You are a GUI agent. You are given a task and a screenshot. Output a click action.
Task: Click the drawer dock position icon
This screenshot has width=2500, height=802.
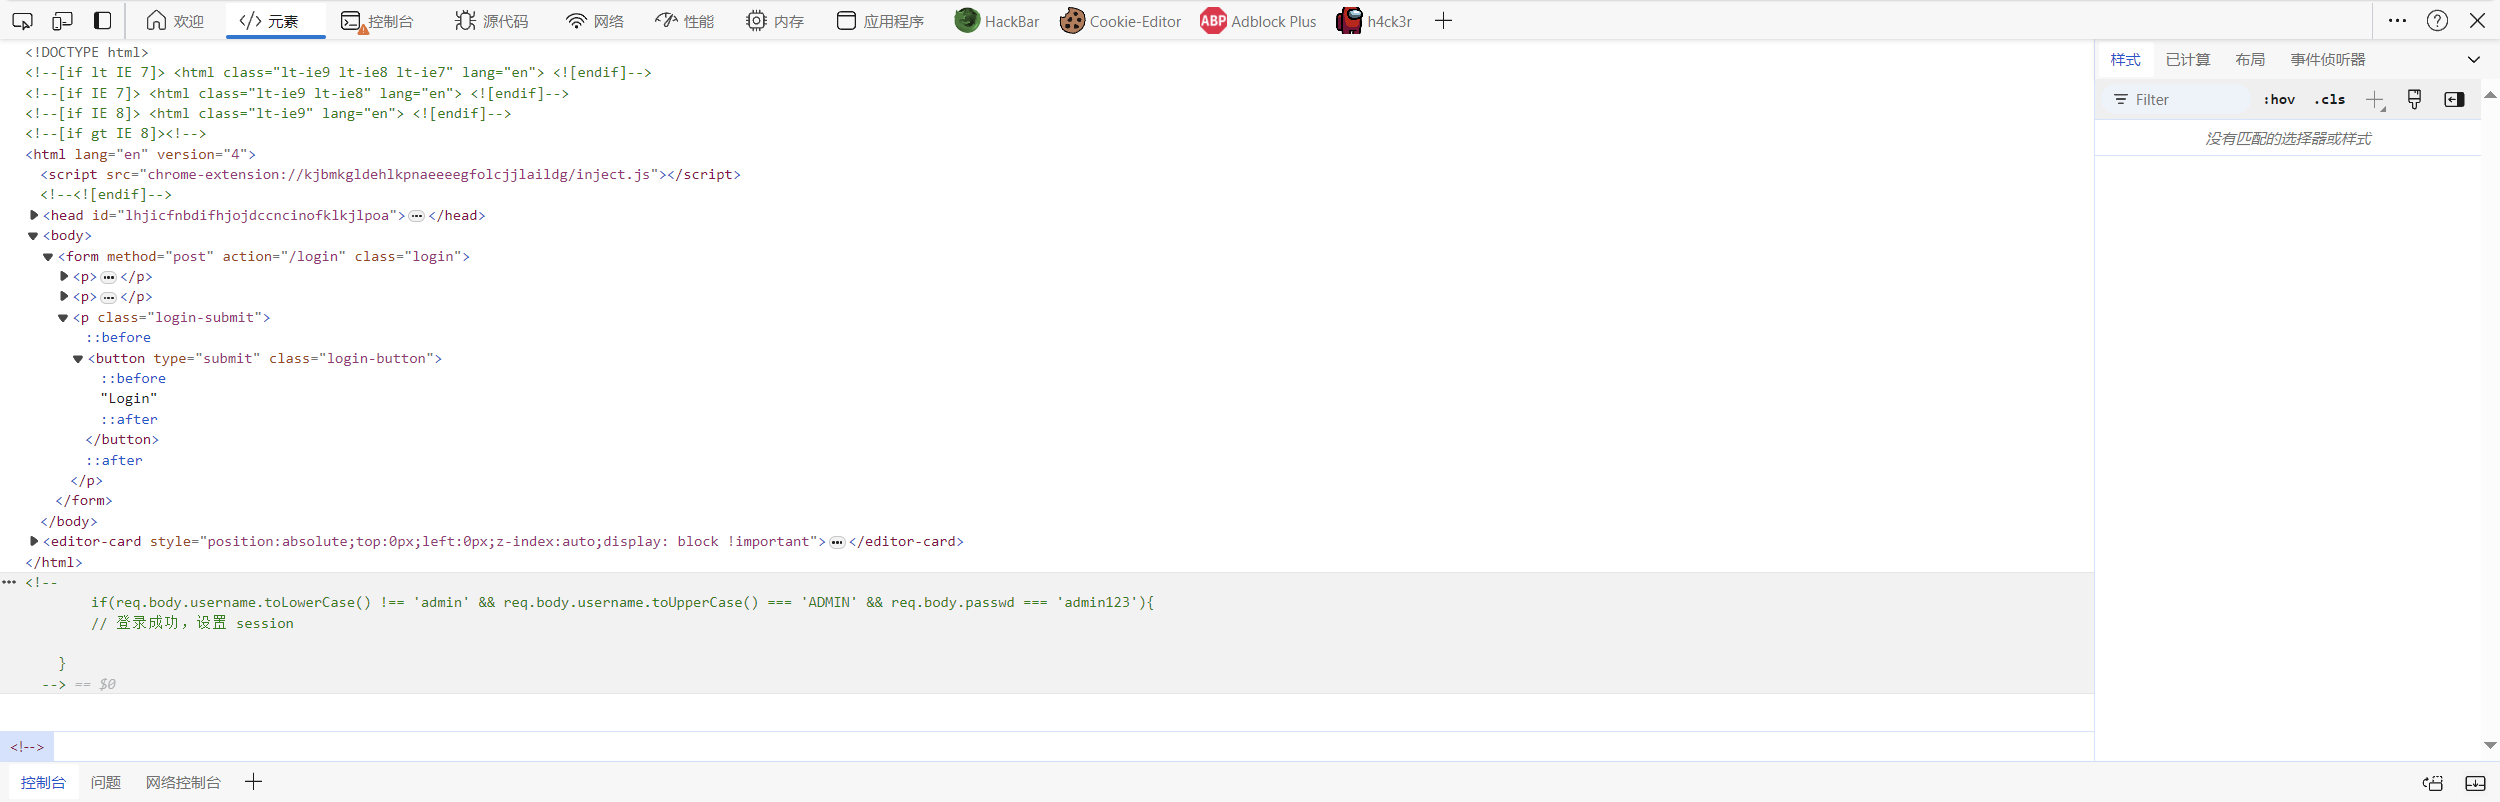[2433, 783]
